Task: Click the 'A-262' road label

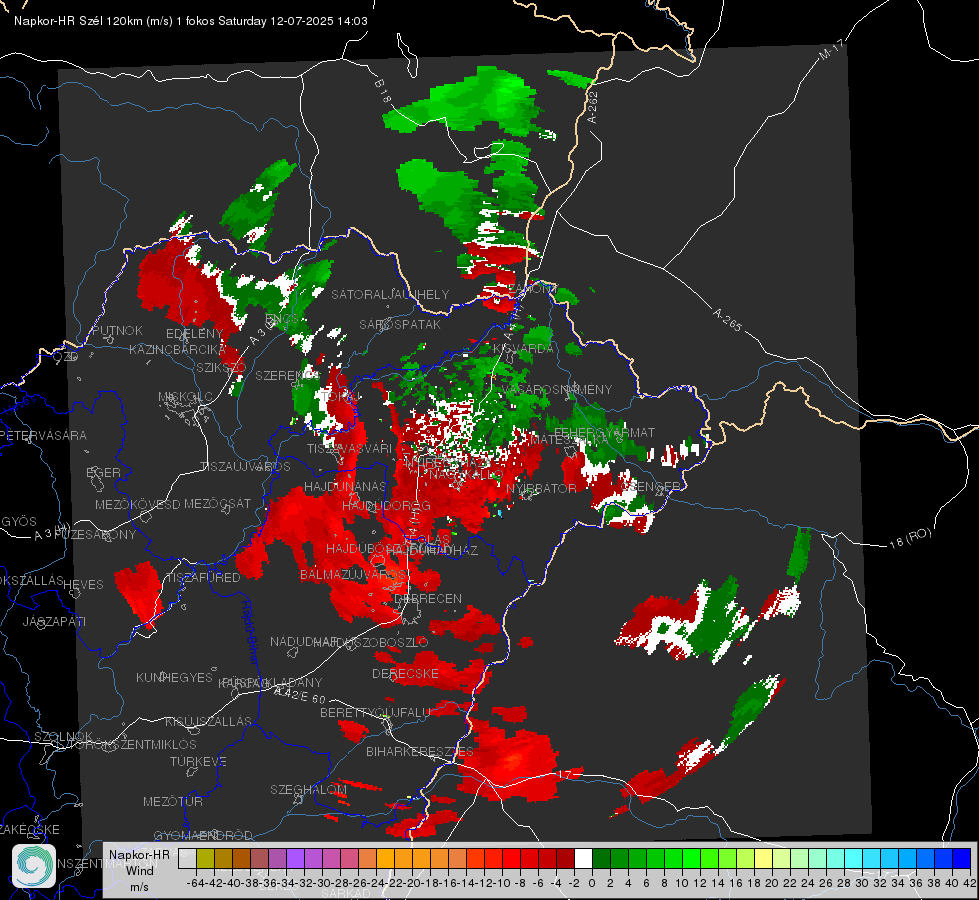Action: point(593,107)
